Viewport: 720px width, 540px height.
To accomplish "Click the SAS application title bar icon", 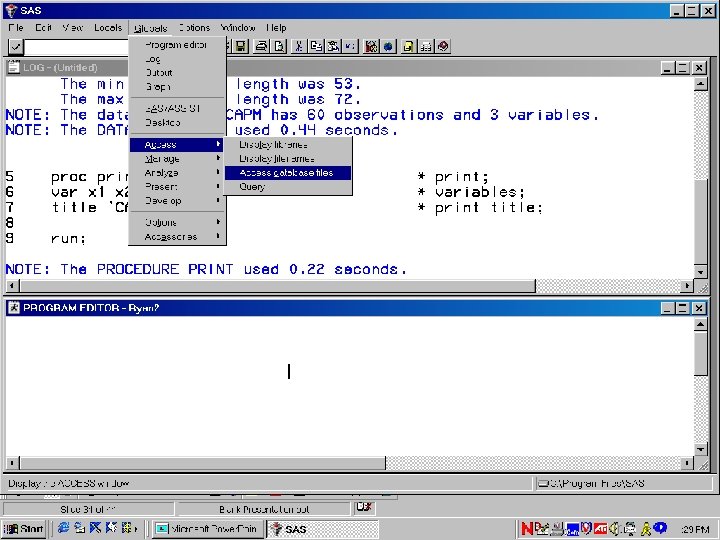I will point(11,10).
